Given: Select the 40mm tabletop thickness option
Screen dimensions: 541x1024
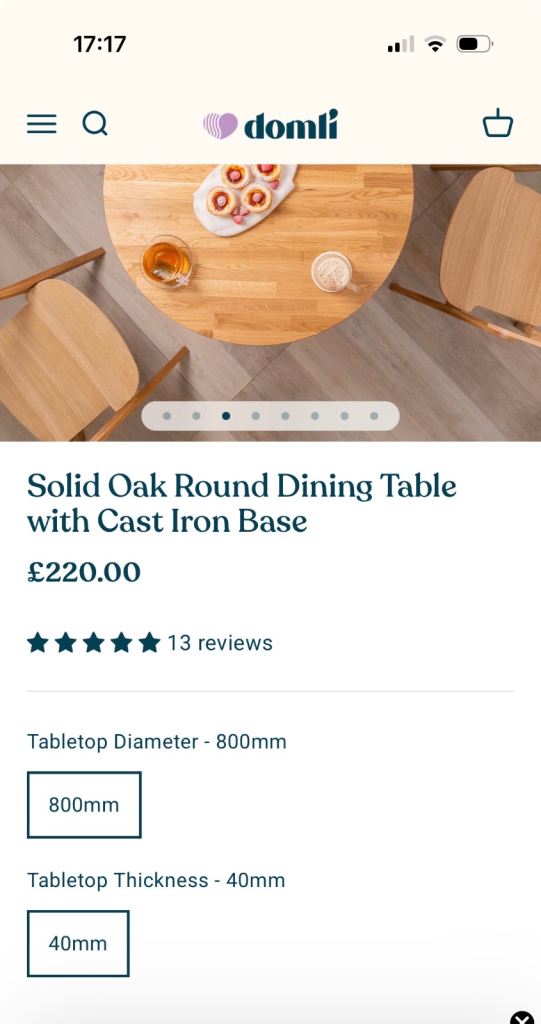Looking at the screenshot, I should [78, 943].
